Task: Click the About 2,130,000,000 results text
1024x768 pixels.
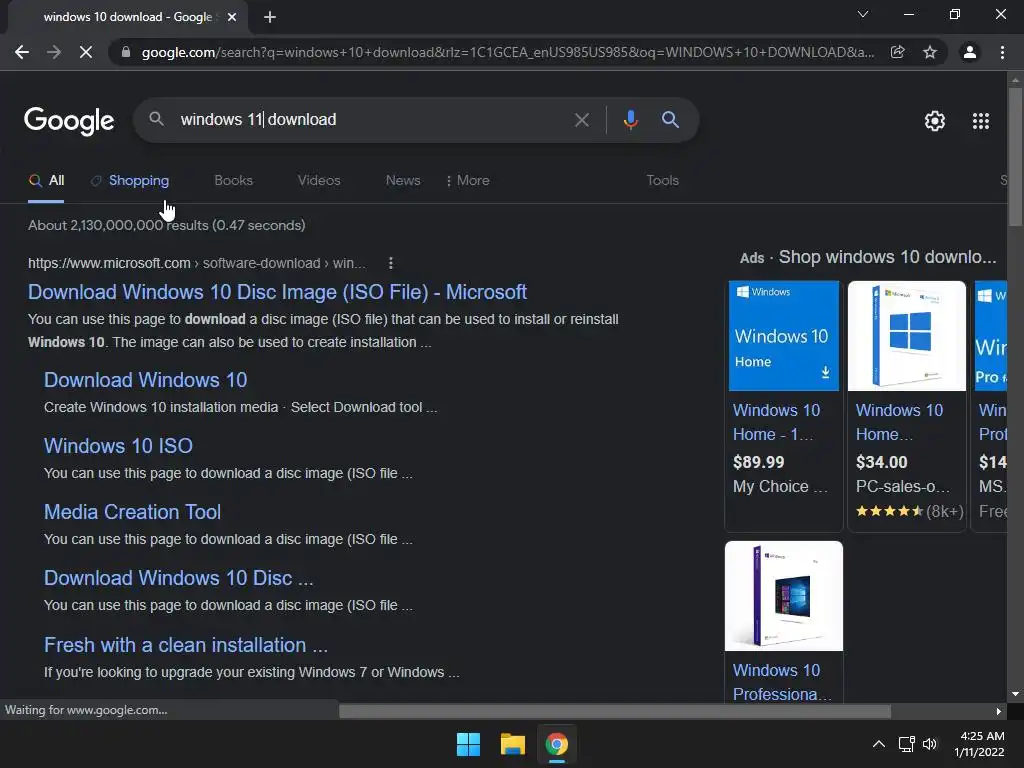Action: [167, 225]
